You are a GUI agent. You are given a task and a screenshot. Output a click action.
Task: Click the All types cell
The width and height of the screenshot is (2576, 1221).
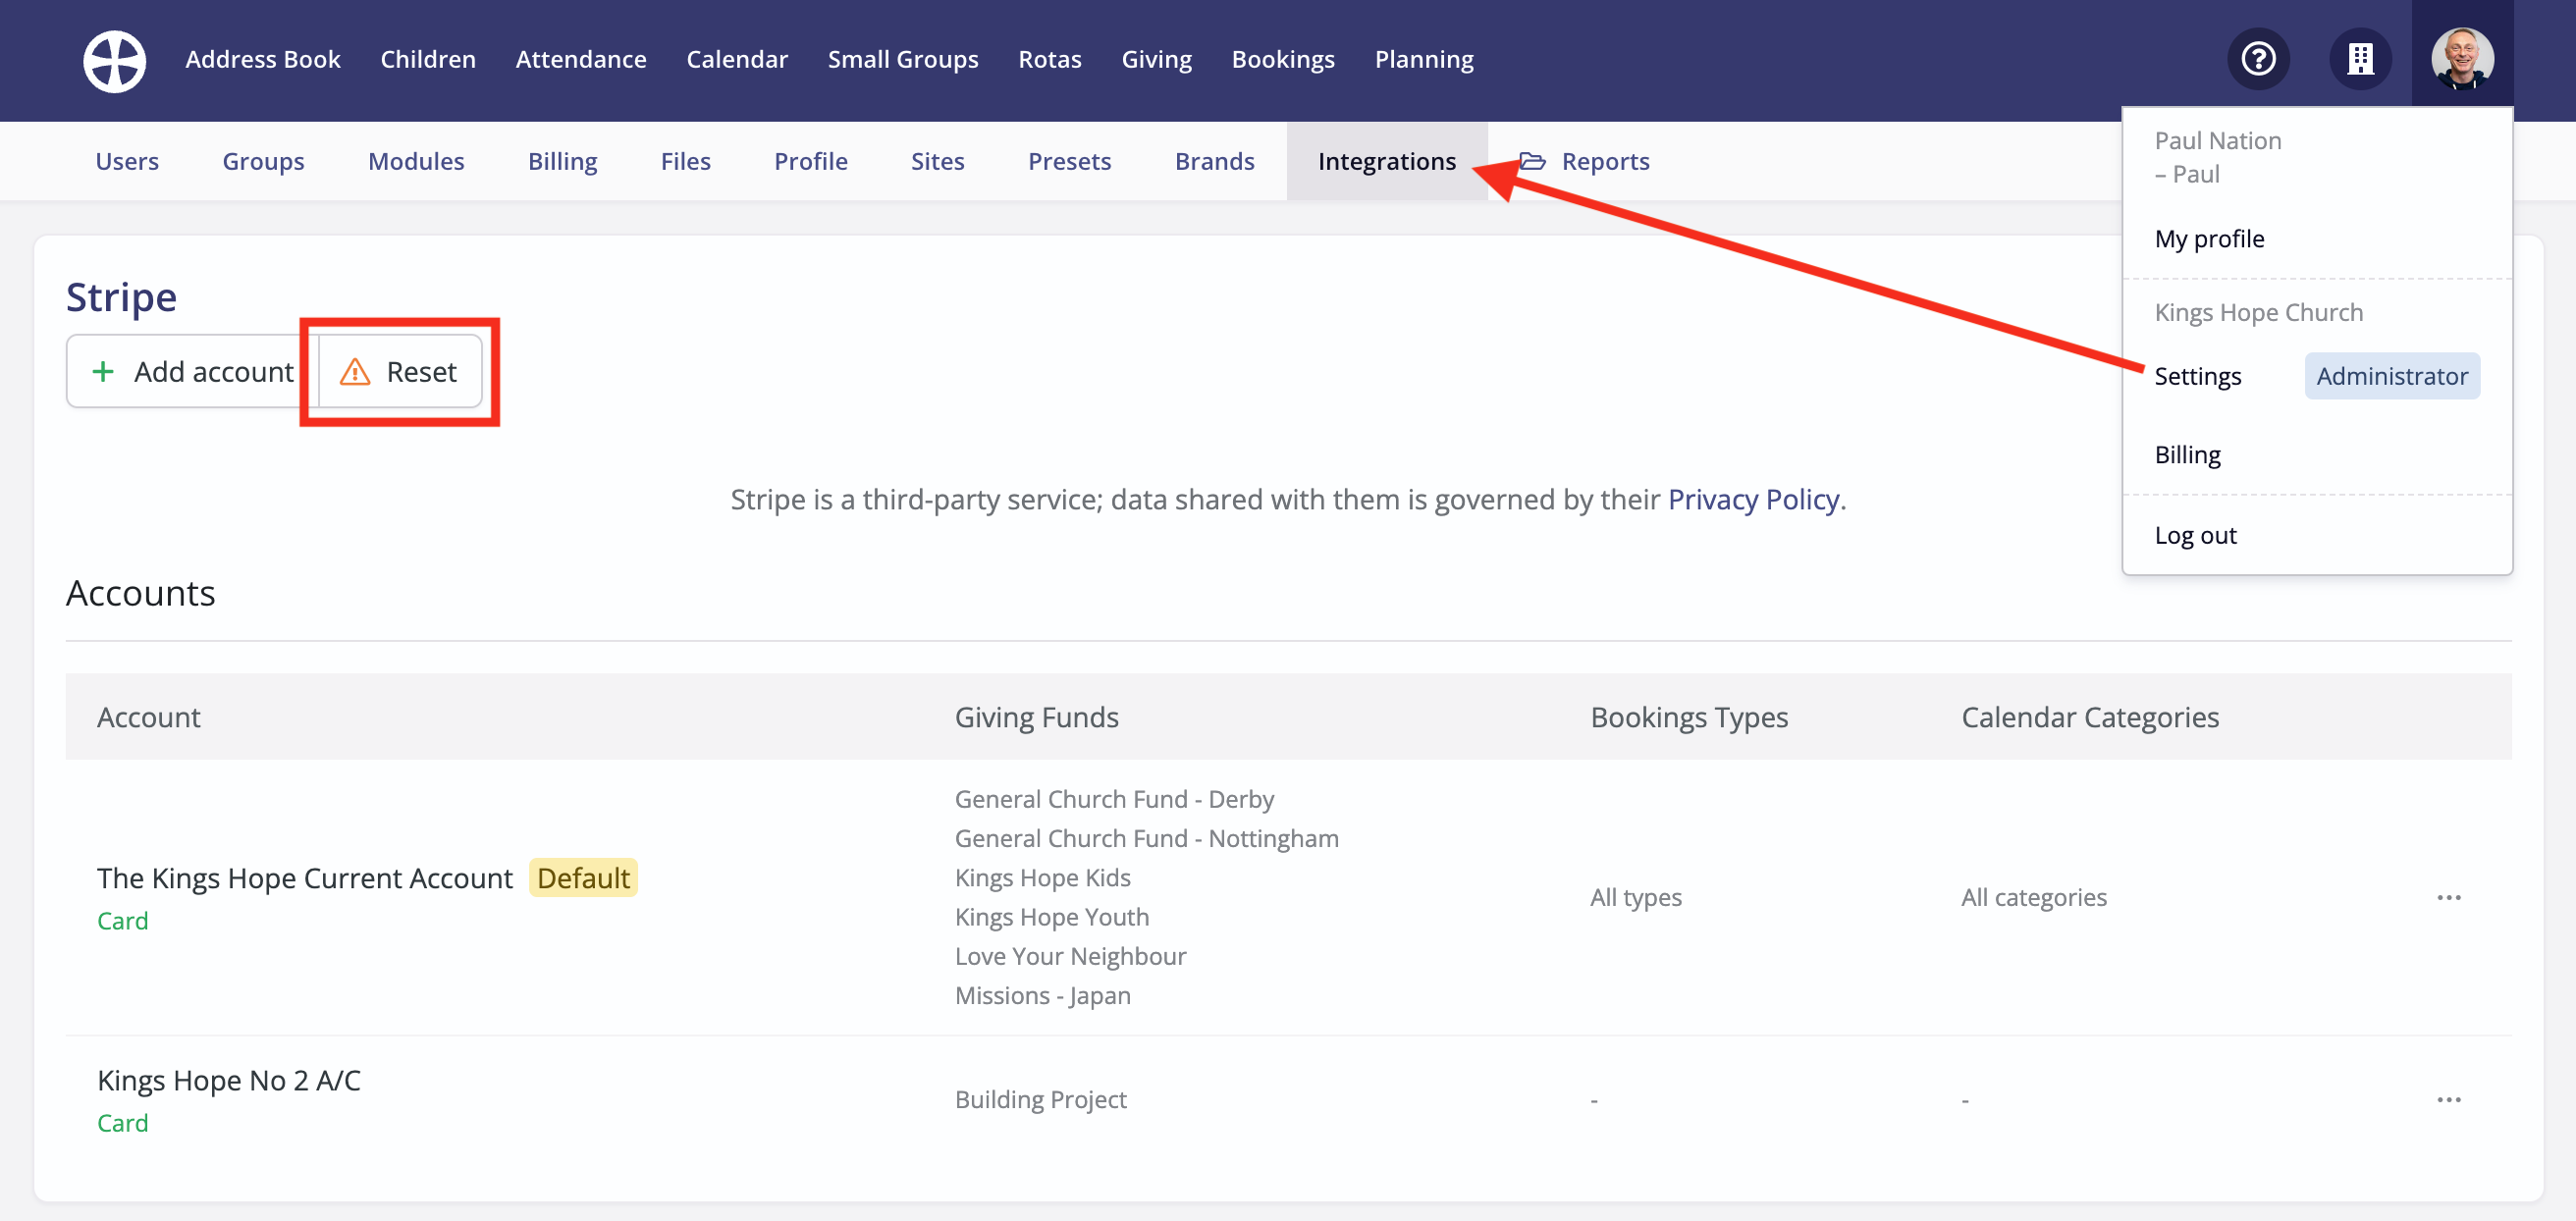(x=1636, y=897)
